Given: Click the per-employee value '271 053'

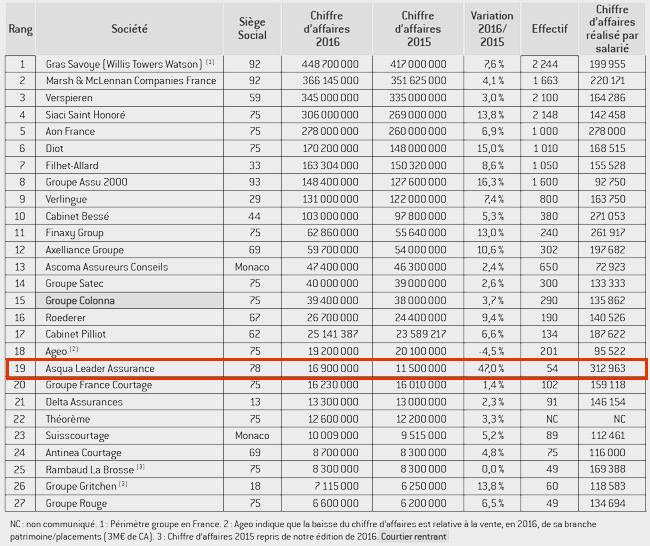Looking at the screenshot, I should click(607, 216).
